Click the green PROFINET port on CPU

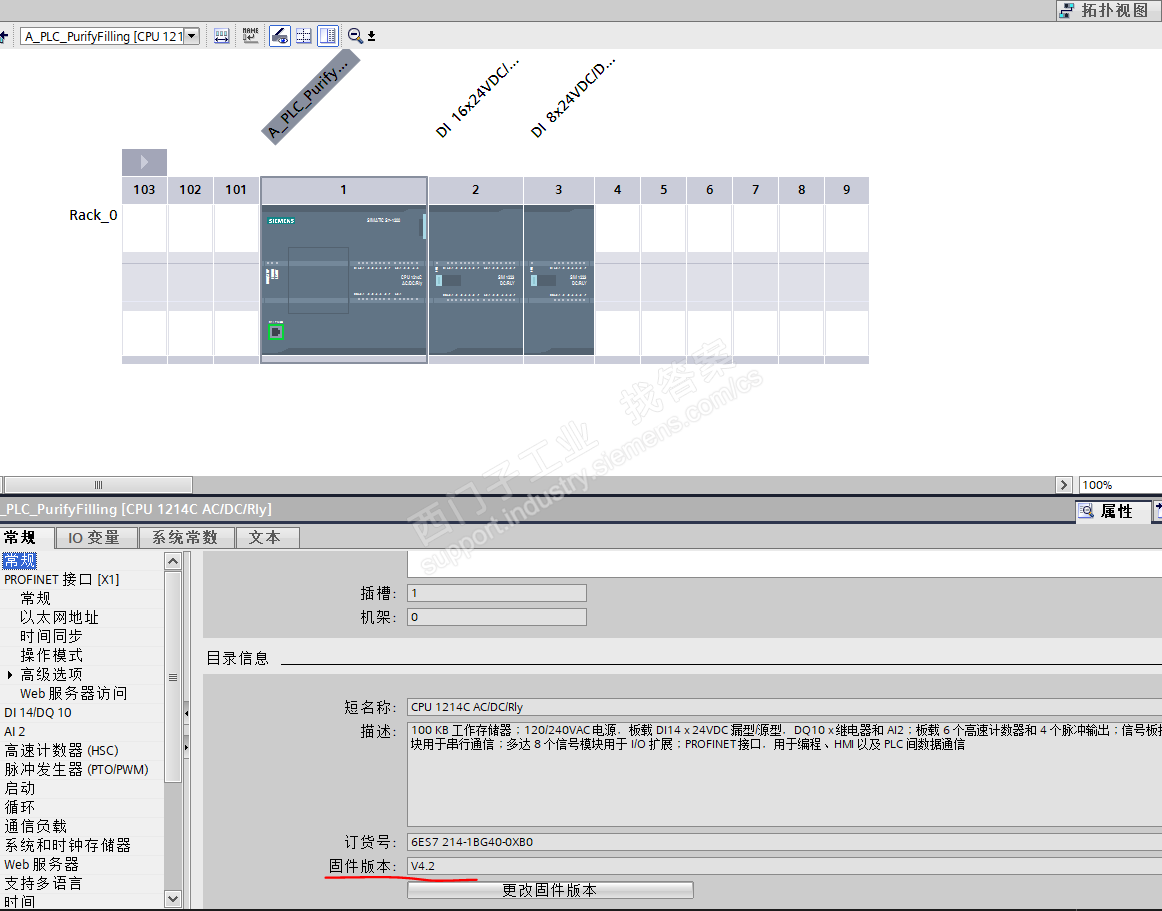276,331
